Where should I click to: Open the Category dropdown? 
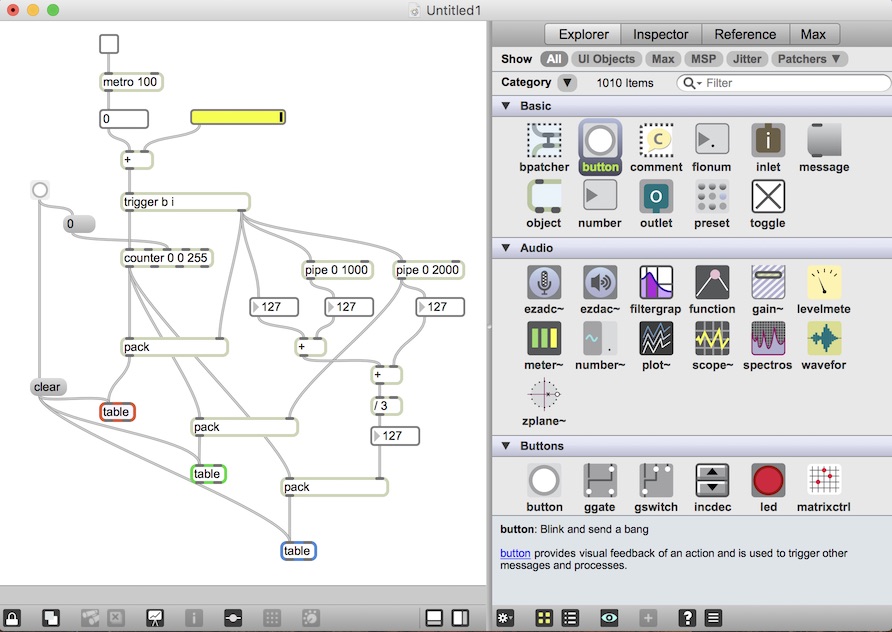click(567, 83)
